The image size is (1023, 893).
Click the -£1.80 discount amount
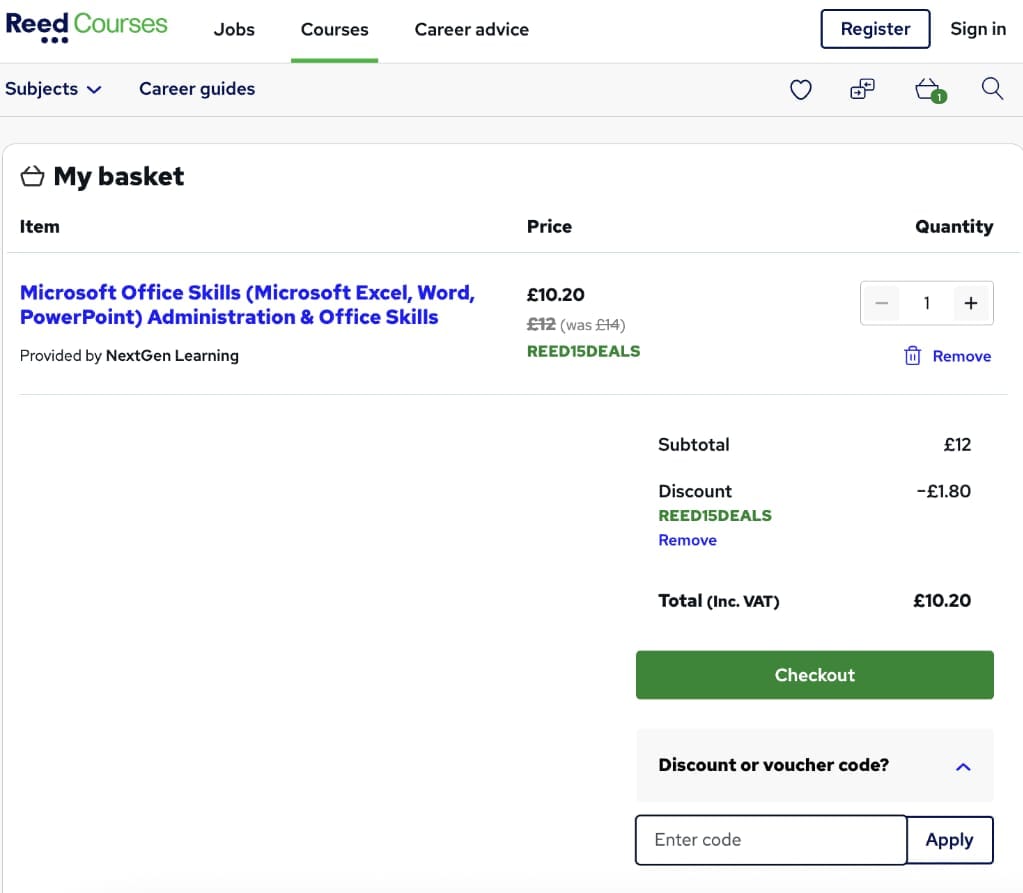(943, 491)
